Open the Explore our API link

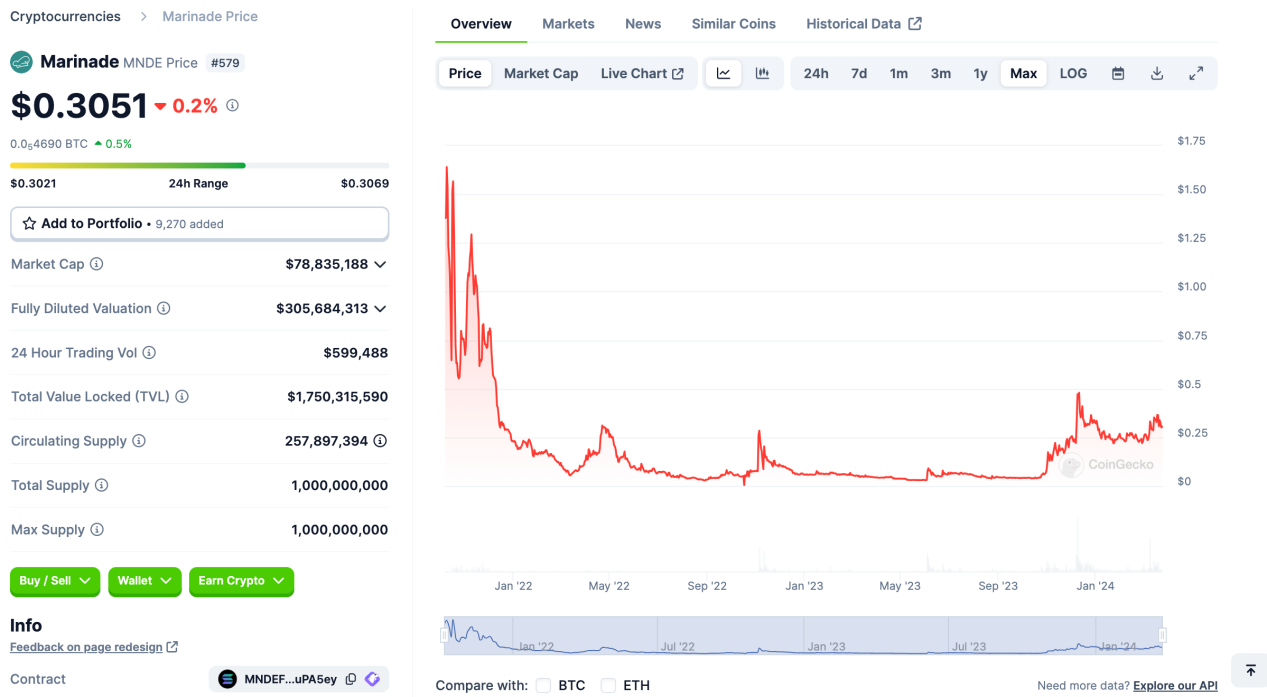[1174, 685]
